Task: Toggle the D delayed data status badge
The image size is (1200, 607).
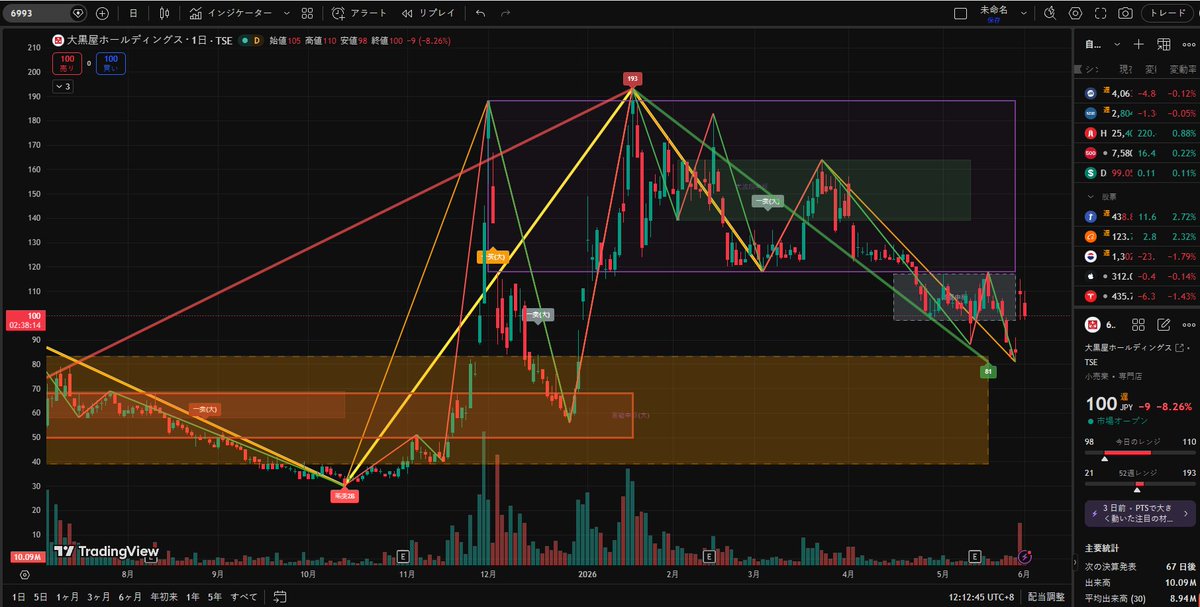Action: [256, 40]
